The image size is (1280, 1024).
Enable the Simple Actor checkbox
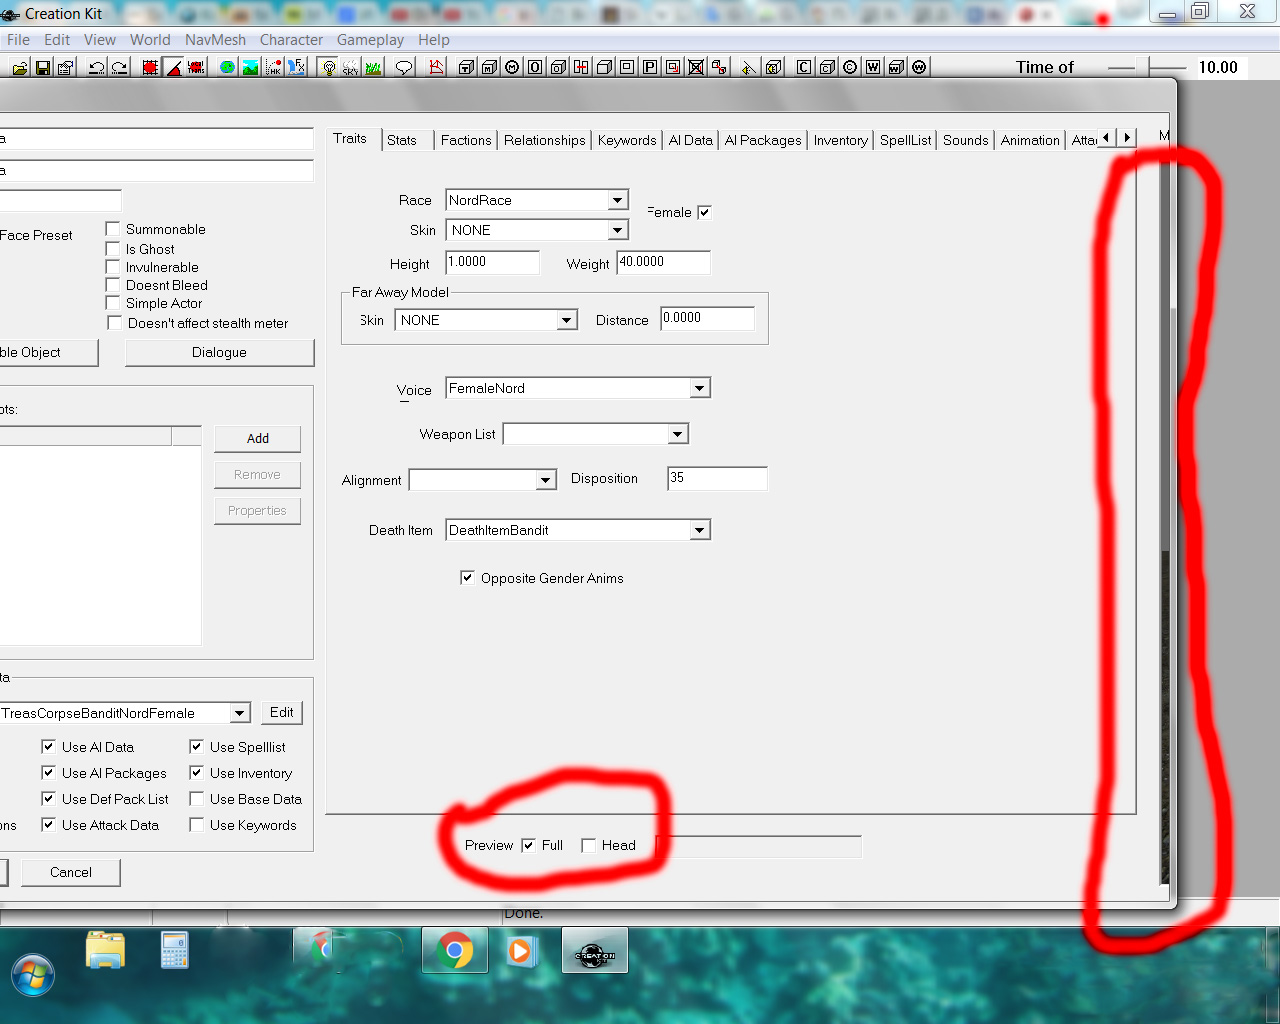(113, 303)
